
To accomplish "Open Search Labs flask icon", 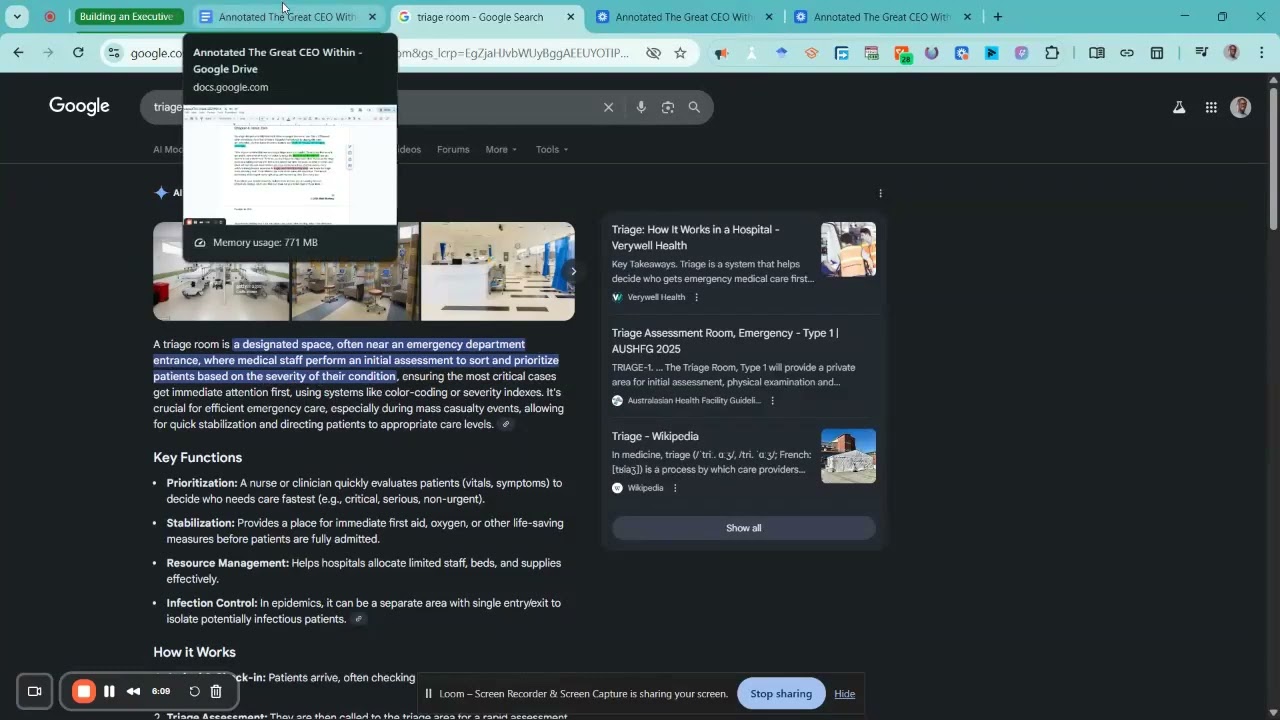I will coord(1179,107).
